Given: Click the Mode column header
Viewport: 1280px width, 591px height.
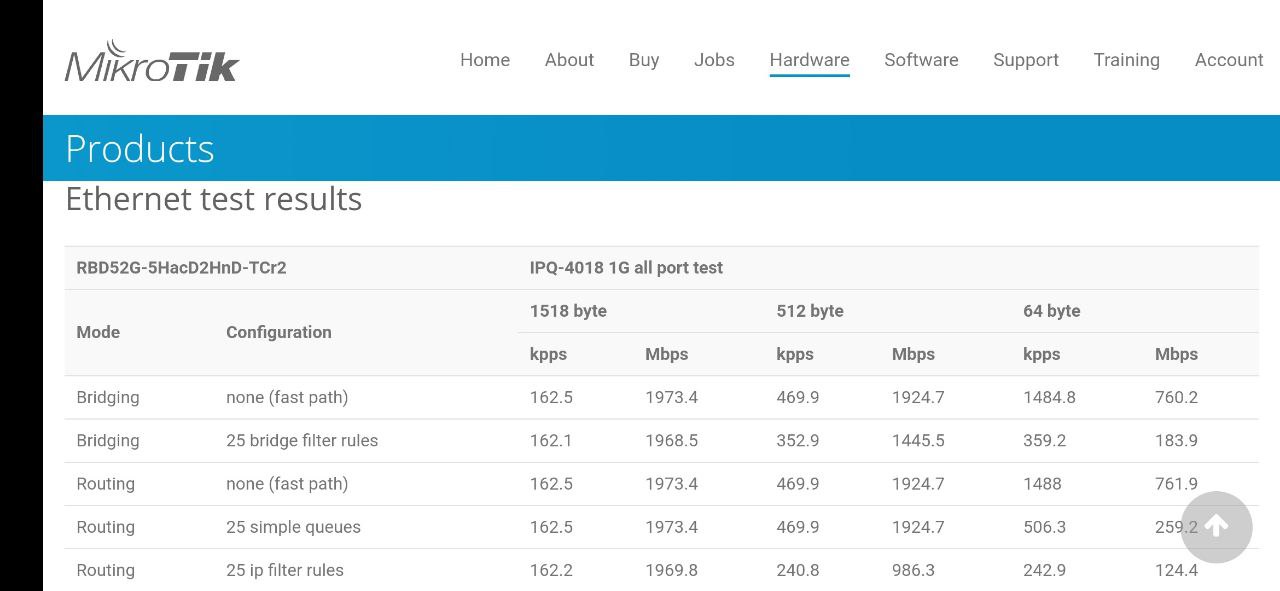Looking at the screenshot, I should [x=98, y=332].
